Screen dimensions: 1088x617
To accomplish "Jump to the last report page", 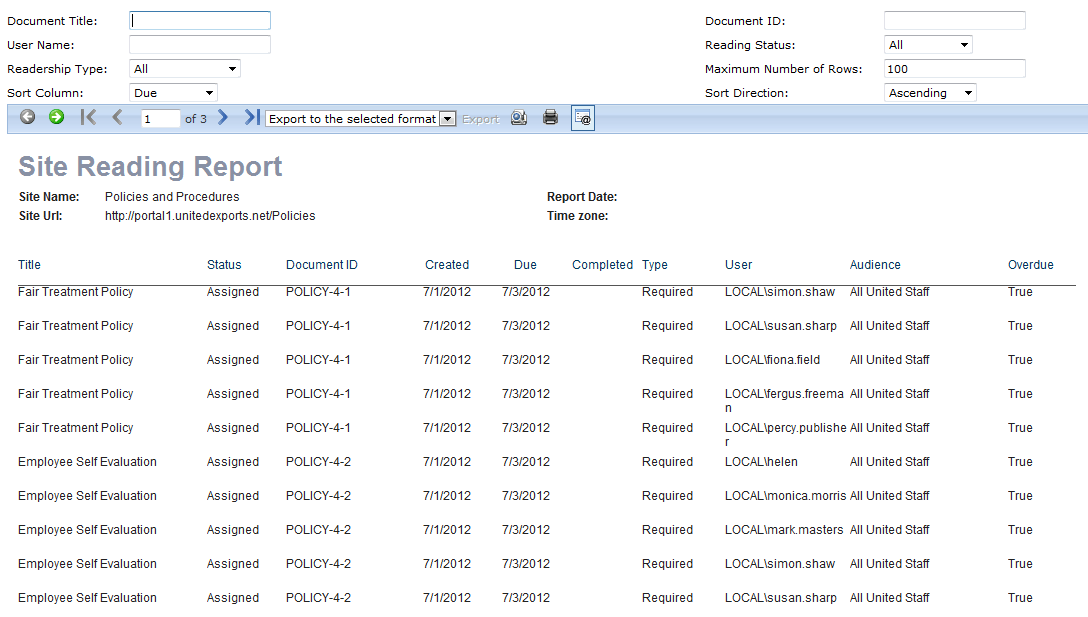I will coord(251,117).
